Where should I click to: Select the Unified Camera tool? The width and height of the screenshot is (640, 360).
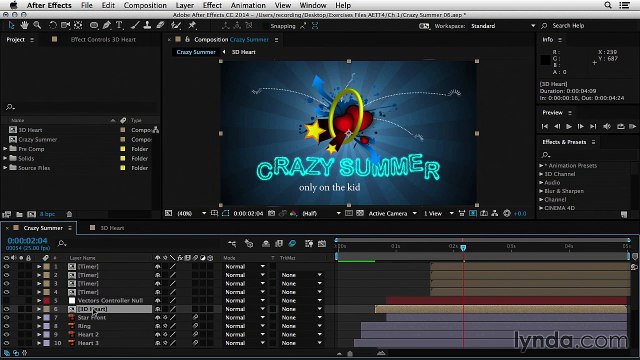click(65, 25)
